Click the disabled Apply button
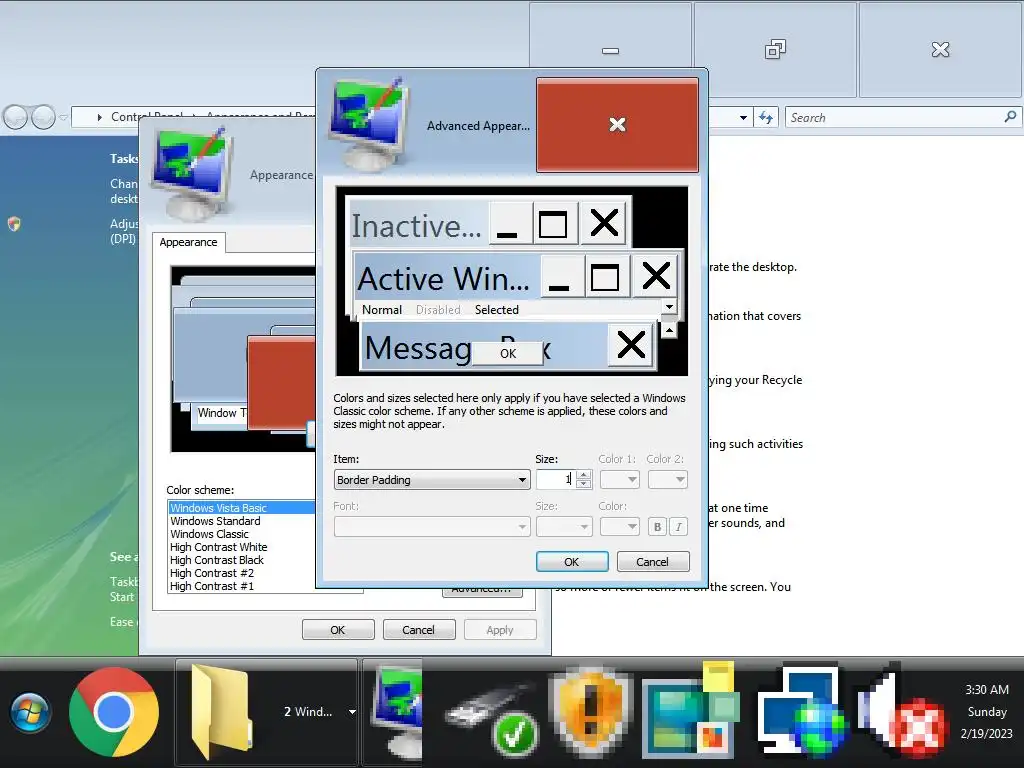Screen dimensions: 1024x768 pos(500,630)
